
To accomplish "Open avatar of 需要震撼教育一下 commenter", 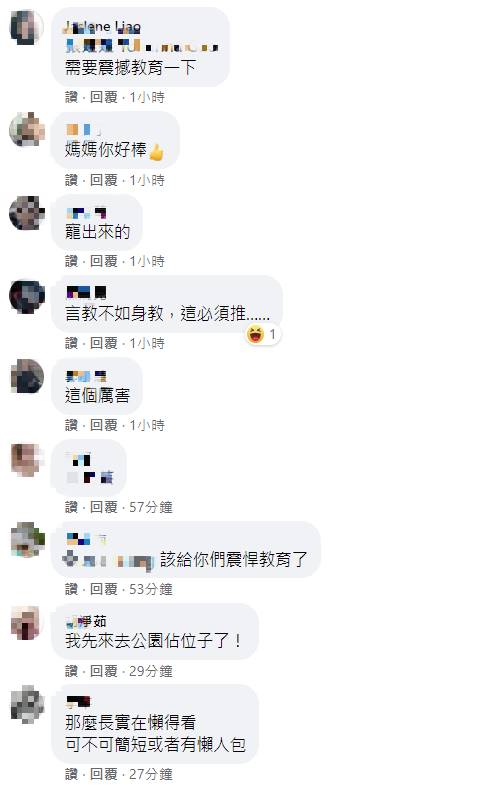I will coord(27,27).
